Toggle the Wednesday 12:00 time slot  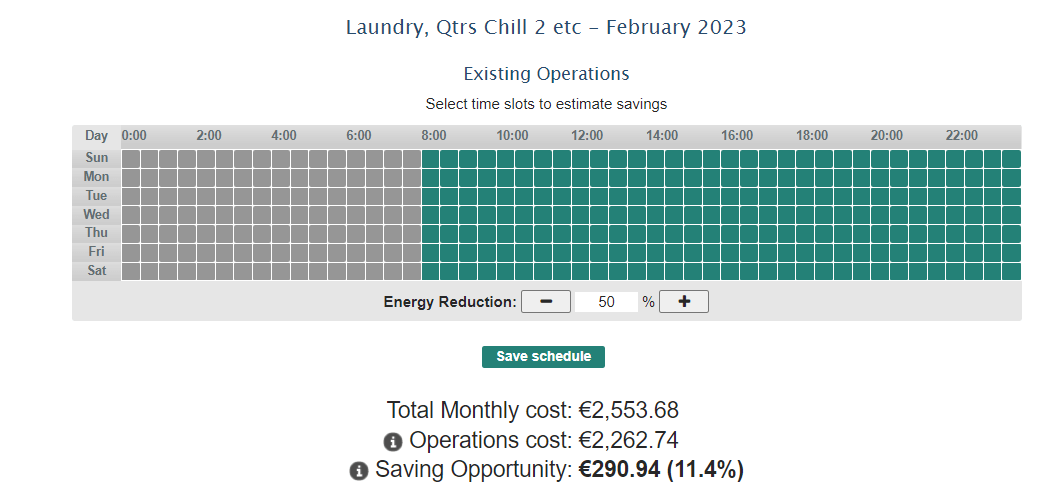click(x=581, y=215)
